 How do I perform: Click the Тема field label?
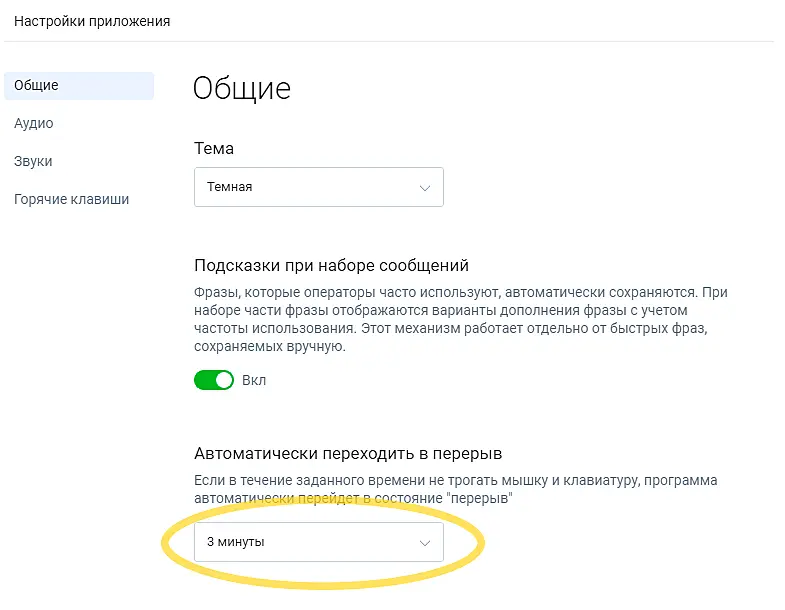(213, 148)
